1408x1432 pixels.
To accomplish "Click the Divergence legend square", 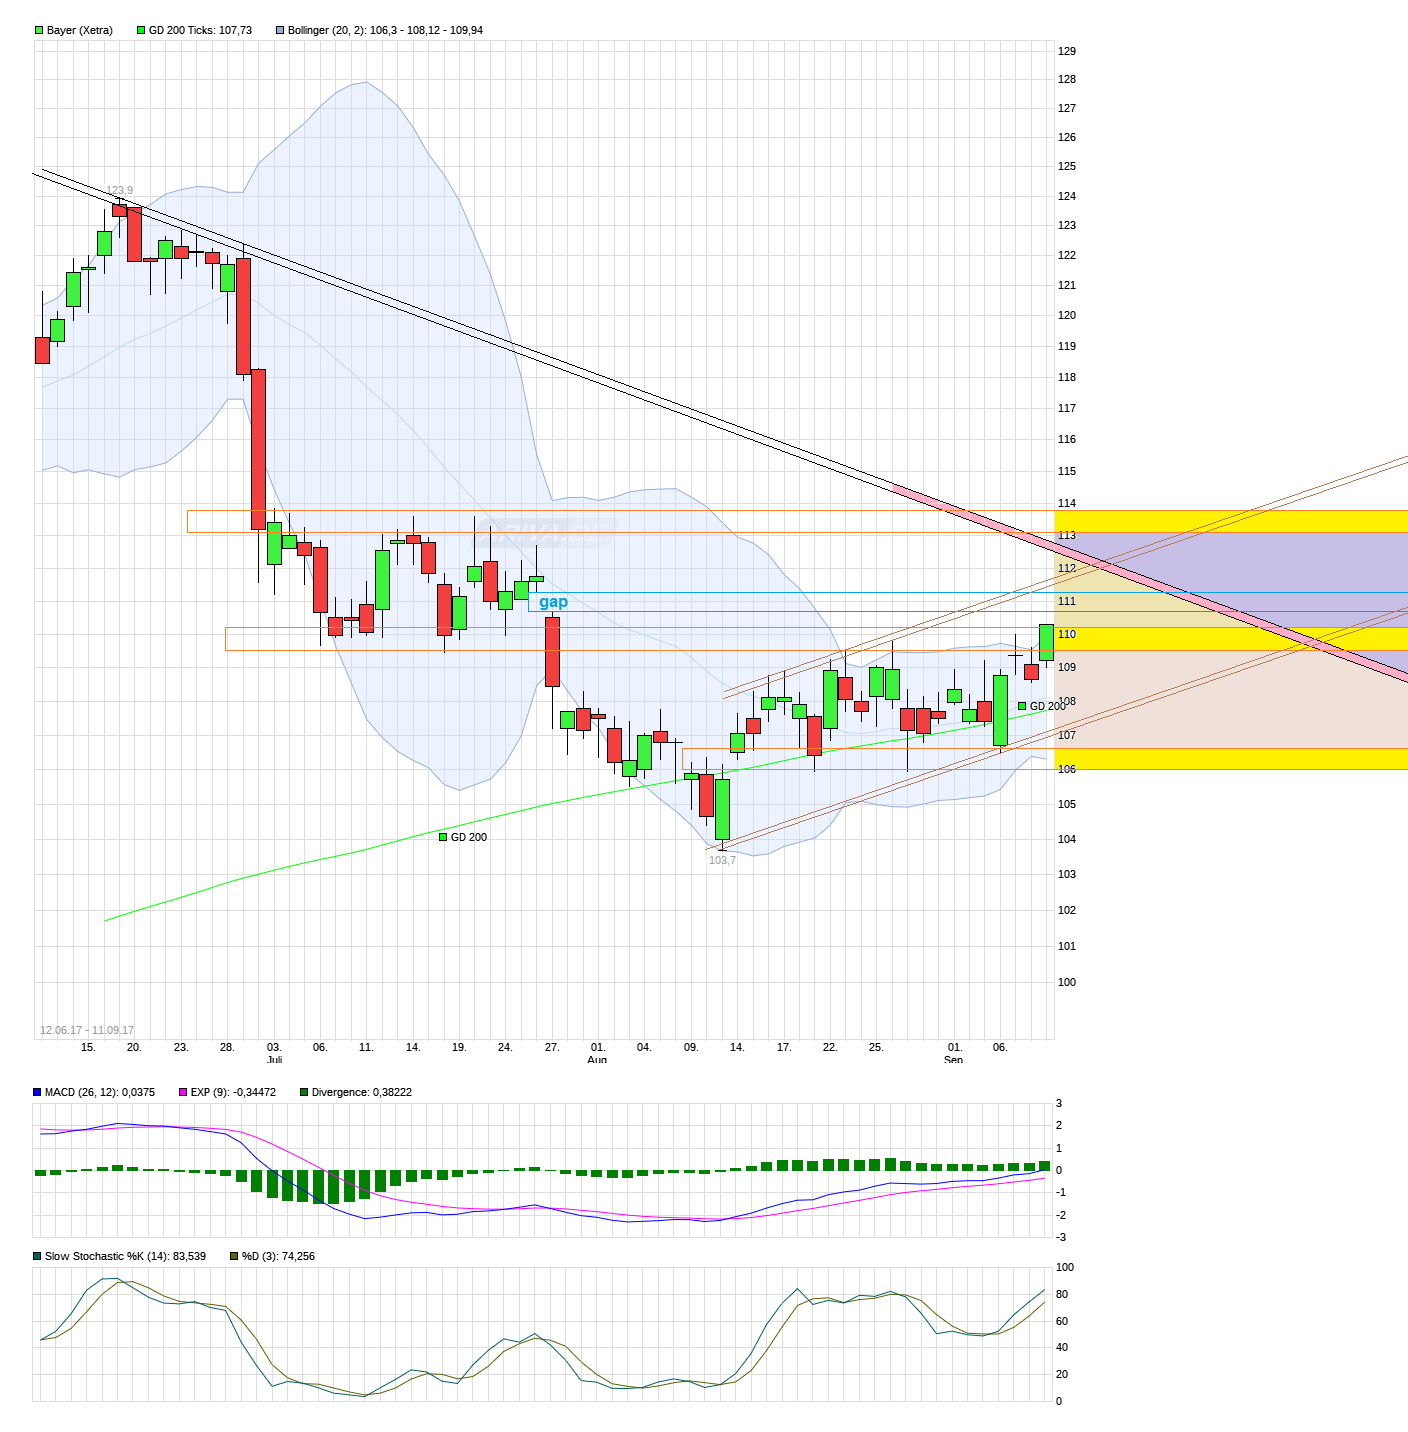I will click(x=302, y=1092).
